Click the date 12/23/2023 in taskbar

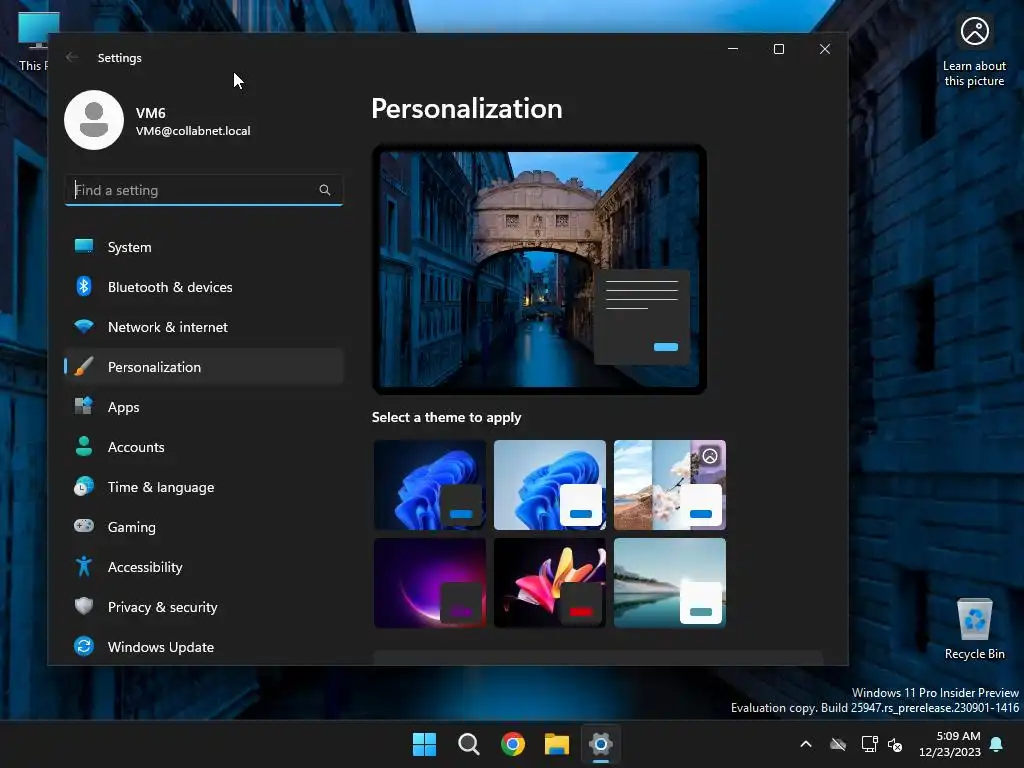(x=950, y=752)
